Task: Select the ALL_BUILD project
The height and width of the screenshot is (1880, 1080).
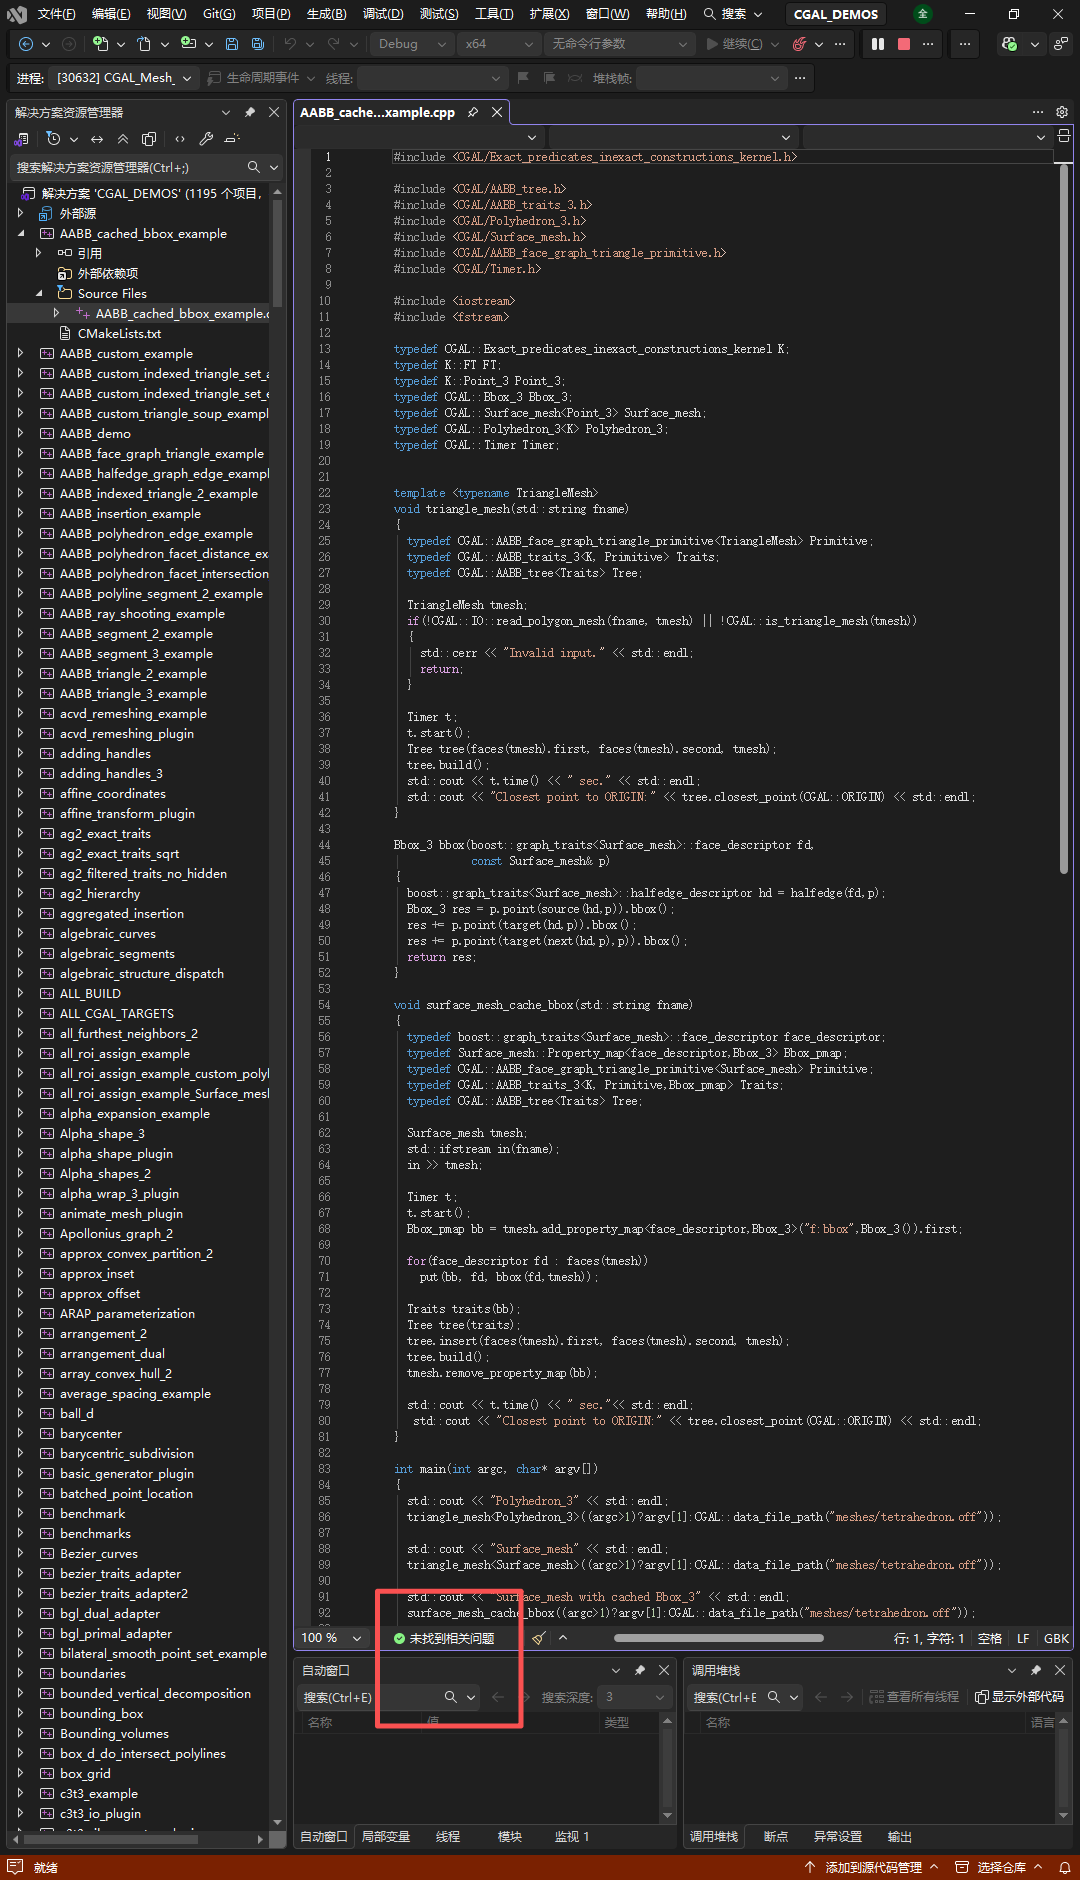Action: [90, 993]
